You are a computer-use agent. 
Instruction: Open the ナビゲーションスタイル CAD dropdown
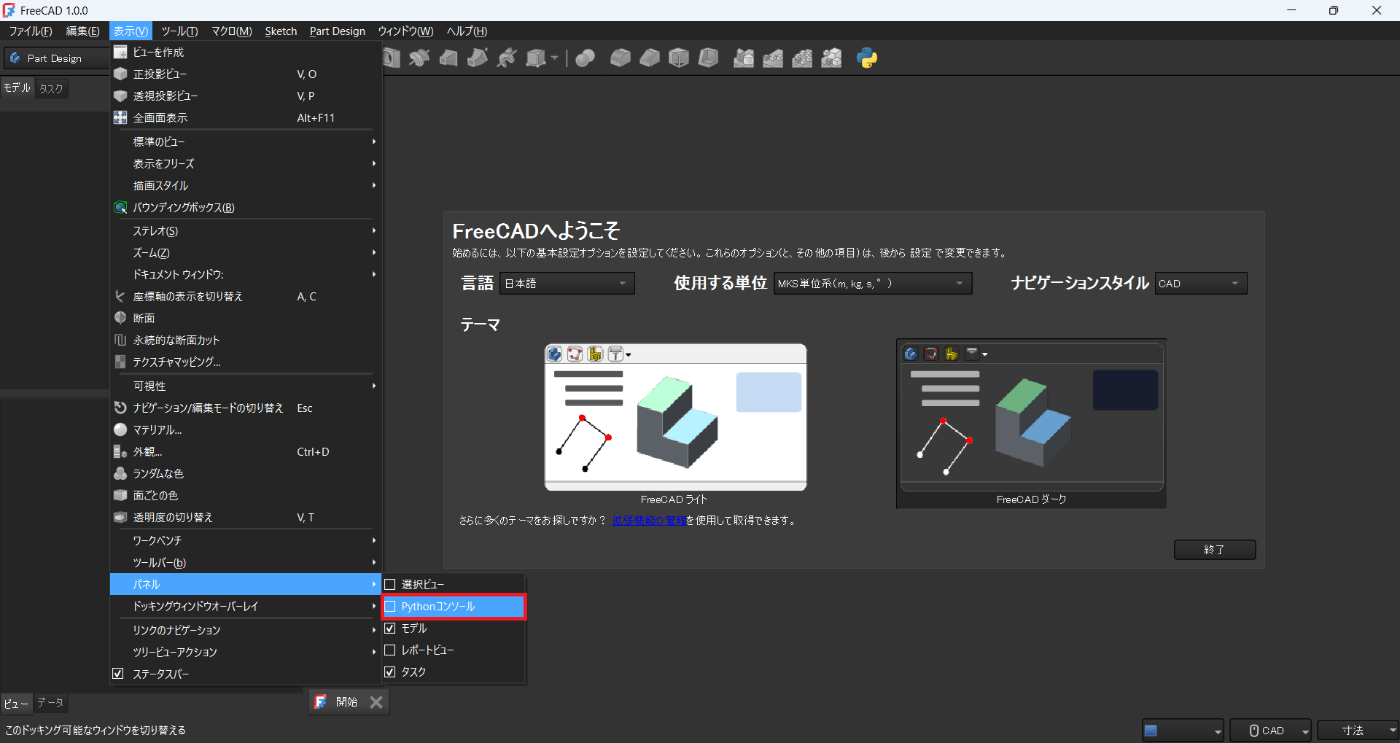1201,283
